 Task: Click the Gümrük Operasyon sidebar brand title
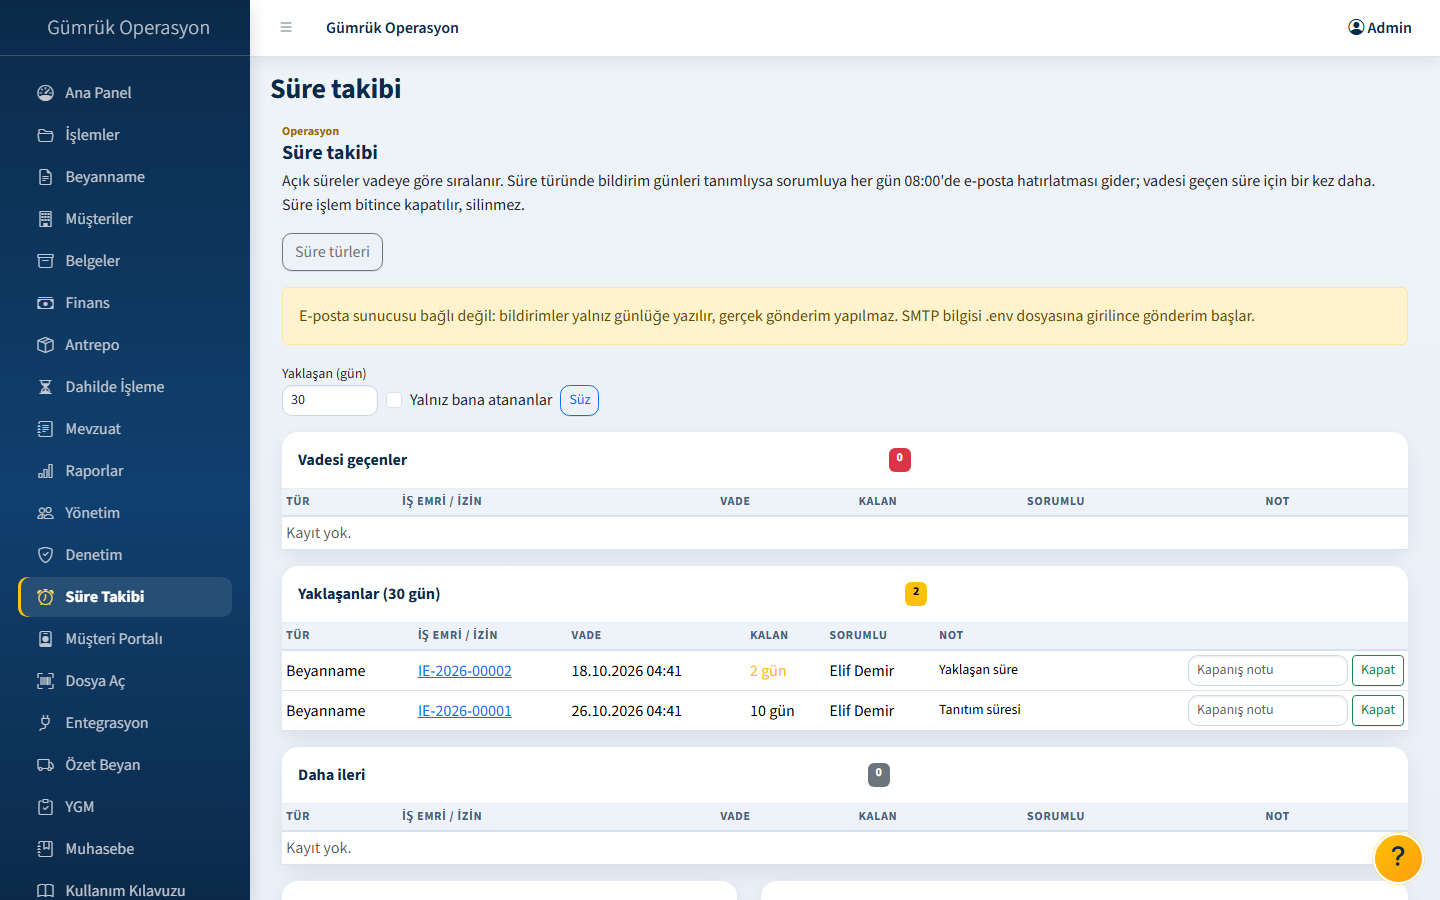[x=129, y=28]
